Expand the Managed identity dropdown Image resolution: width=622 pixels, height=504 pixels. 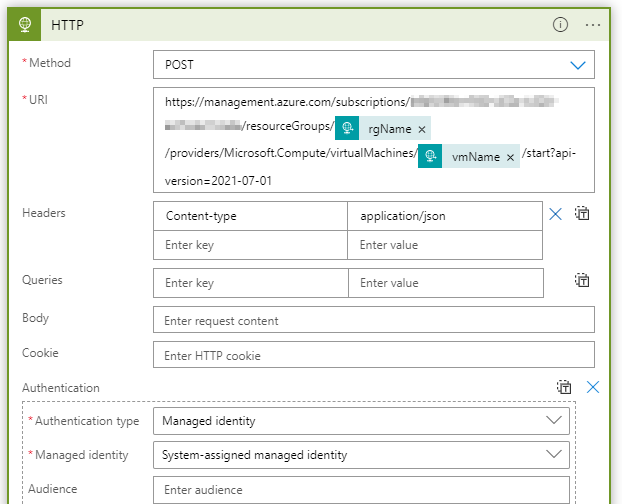(361, 455)
